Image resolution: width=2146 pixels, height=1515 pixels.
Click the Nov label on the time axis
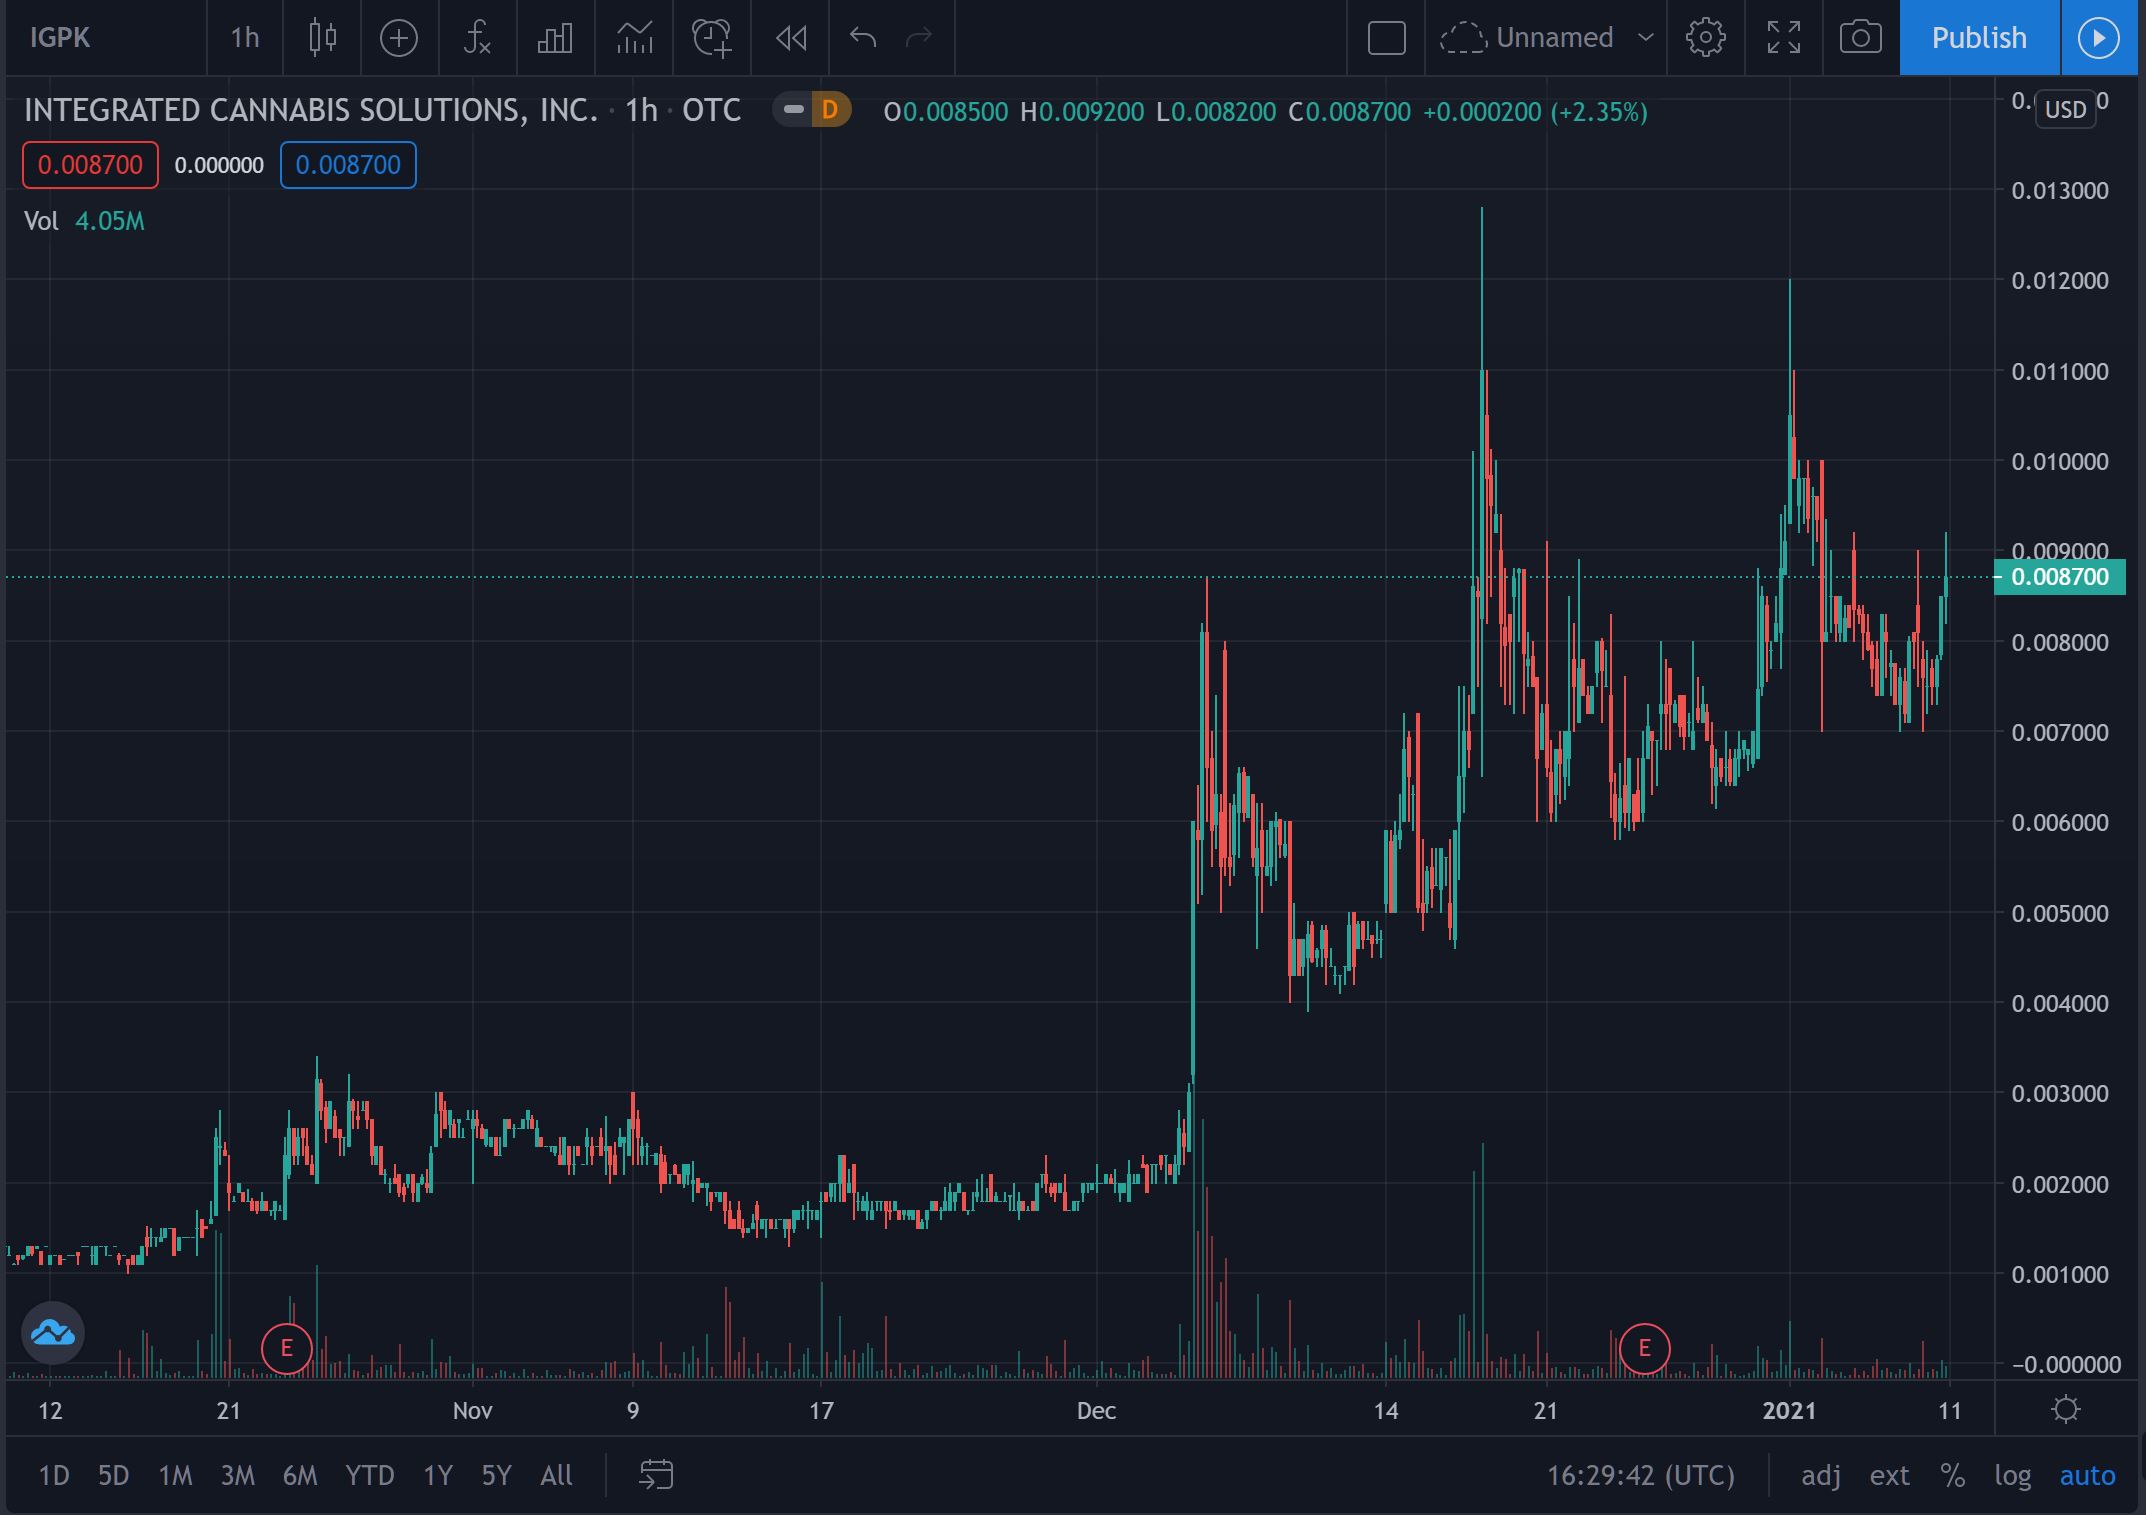[x=472, y=1411]
